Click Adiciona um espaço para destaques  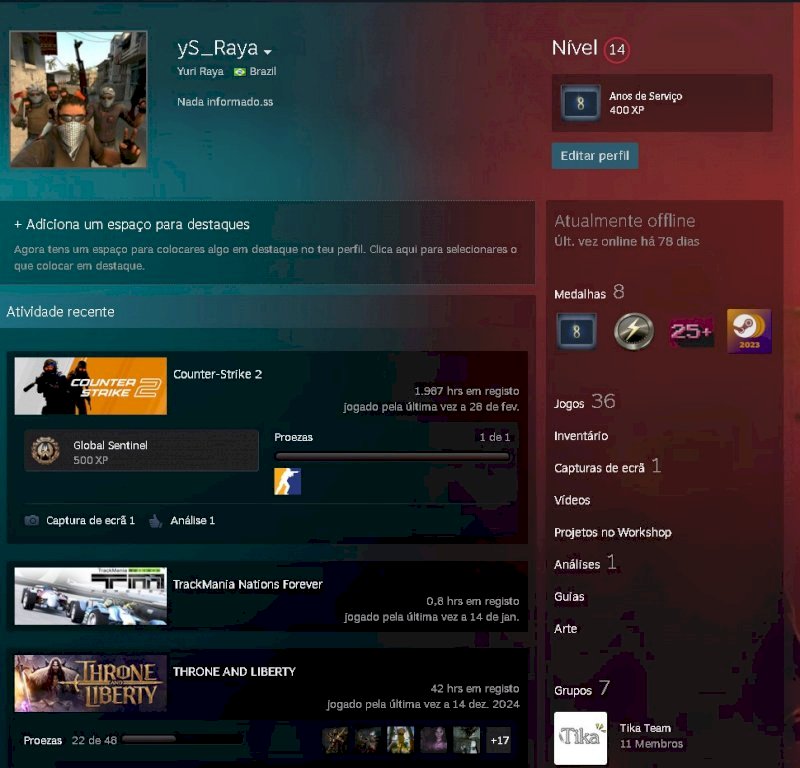point(132,225)
